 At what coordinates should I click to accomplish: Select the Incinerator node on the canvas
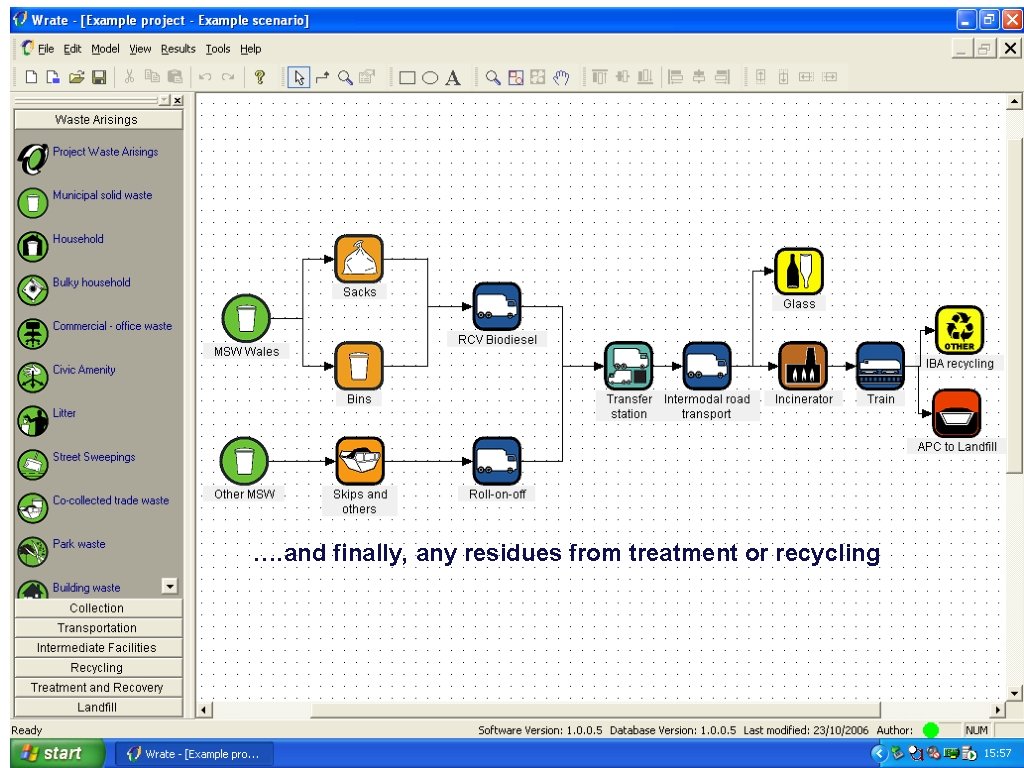pos(803,366)
